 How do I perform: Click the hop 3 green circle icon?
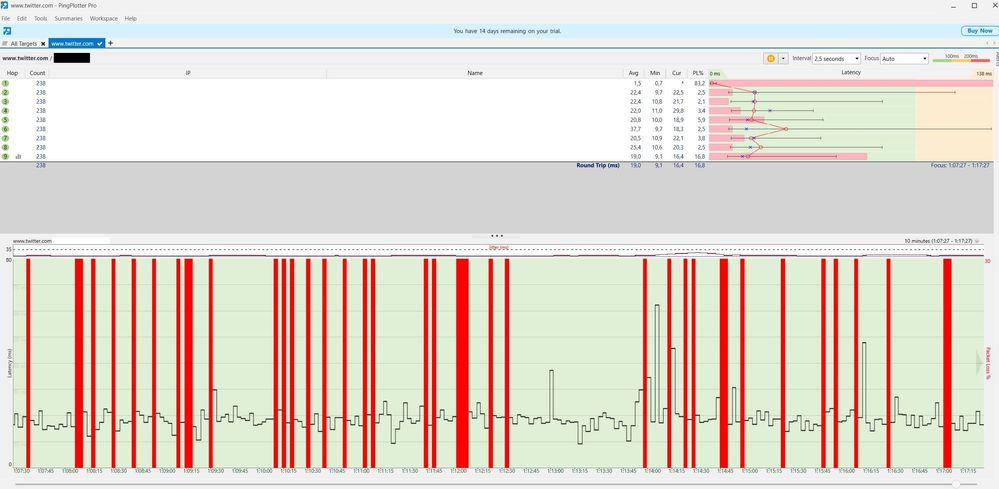pyautogui.click(x=6, y=101)
